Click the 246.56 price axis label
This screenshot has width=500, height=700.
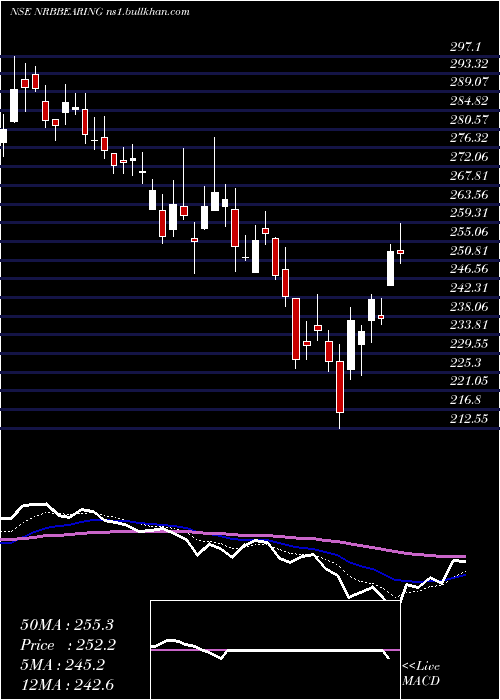point(469,269)
